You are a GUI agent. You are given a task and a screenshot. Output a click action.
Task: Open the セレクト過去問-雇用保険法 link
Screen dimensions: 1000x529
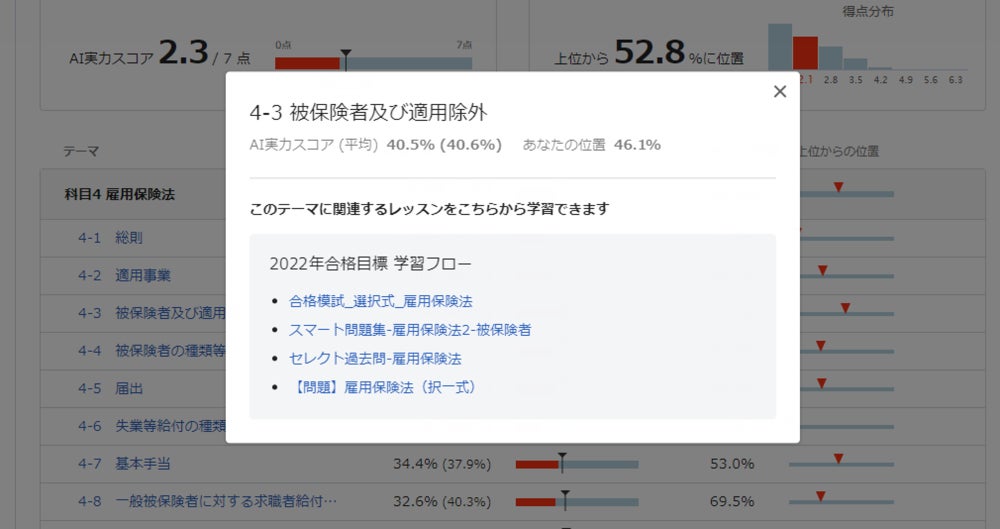pyautogui.click(x=375, y=358)
